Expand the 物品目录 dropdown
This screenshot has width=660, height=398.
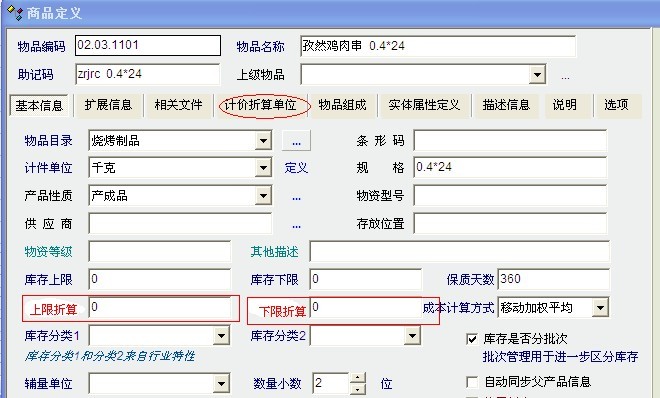coord(263,141)
